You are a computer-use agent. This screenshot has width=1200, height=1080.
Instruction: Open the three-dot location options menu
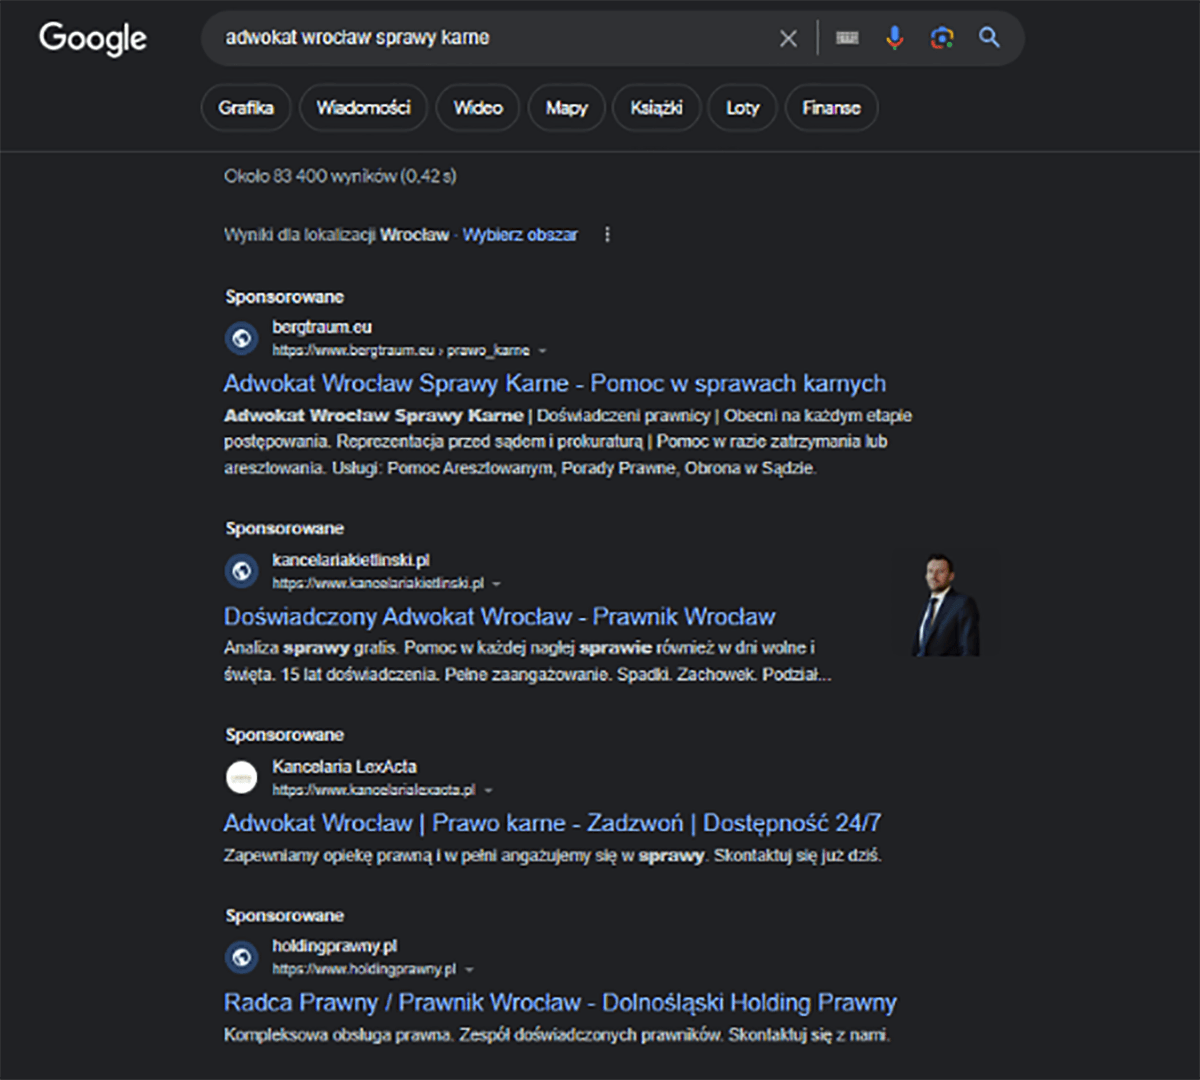click(x=607, y=234)
